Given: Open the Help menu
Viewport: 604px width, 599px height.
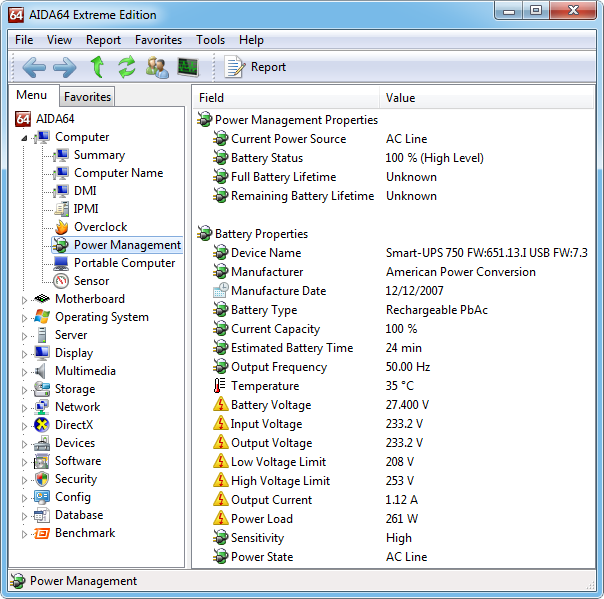Looking at the screenshot, I should 251,40.
